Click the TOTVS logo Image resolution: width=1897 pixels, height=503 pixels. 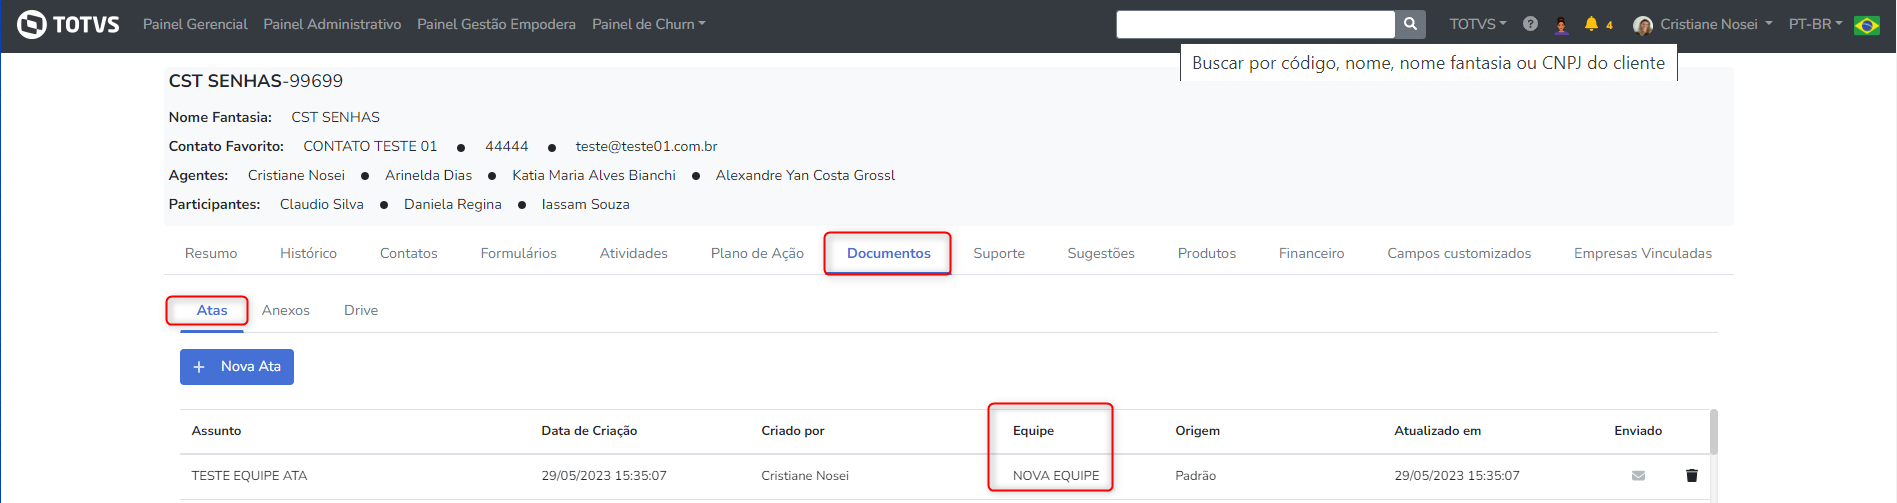coord(68,24)
